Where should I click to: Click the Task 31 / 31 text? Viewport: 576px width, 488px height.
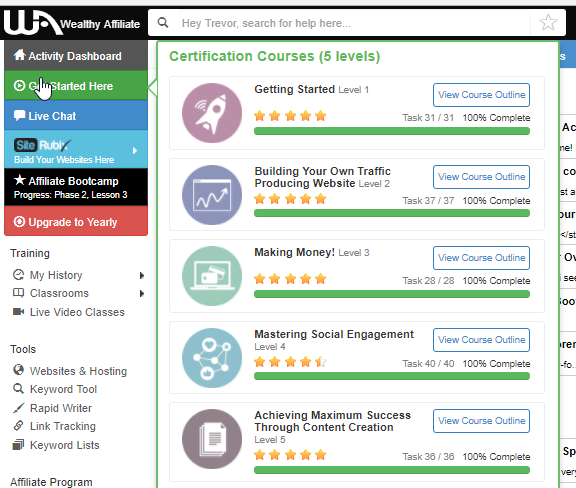click(x=428, y=118)
